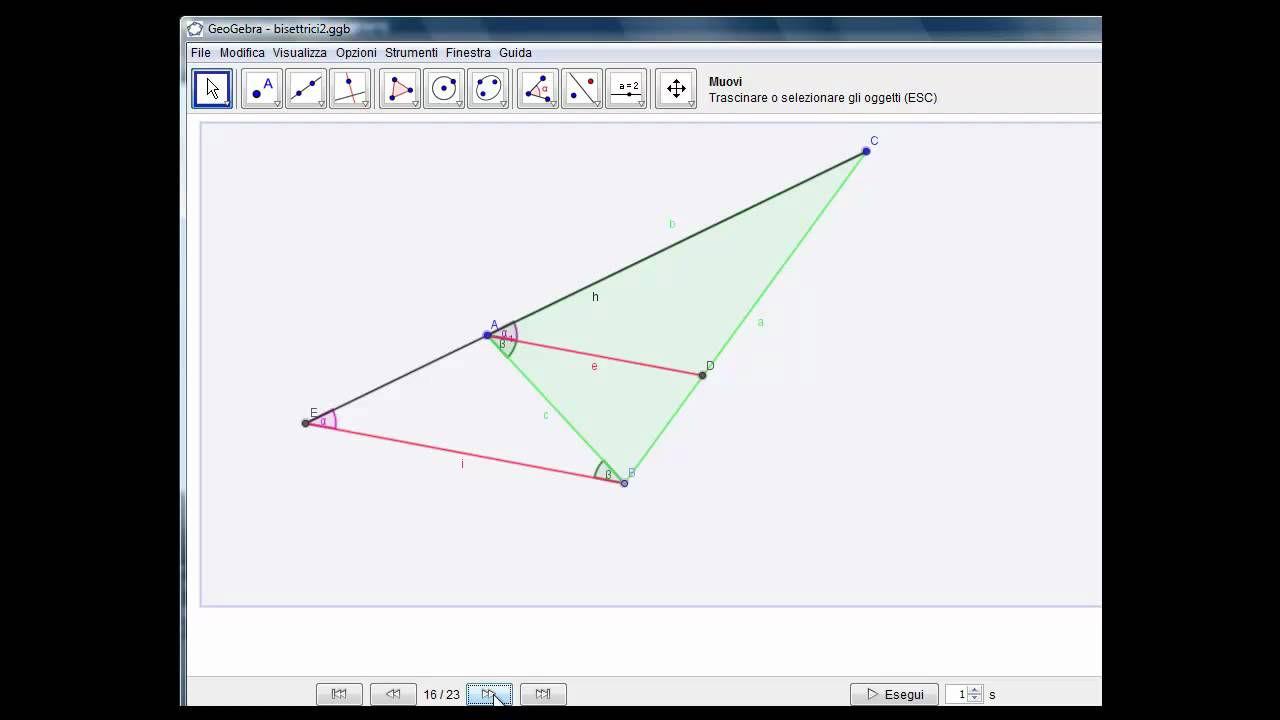Decrease playback seconds with down arrow
Screen dimensions: 1280x720
pos(975,699)
